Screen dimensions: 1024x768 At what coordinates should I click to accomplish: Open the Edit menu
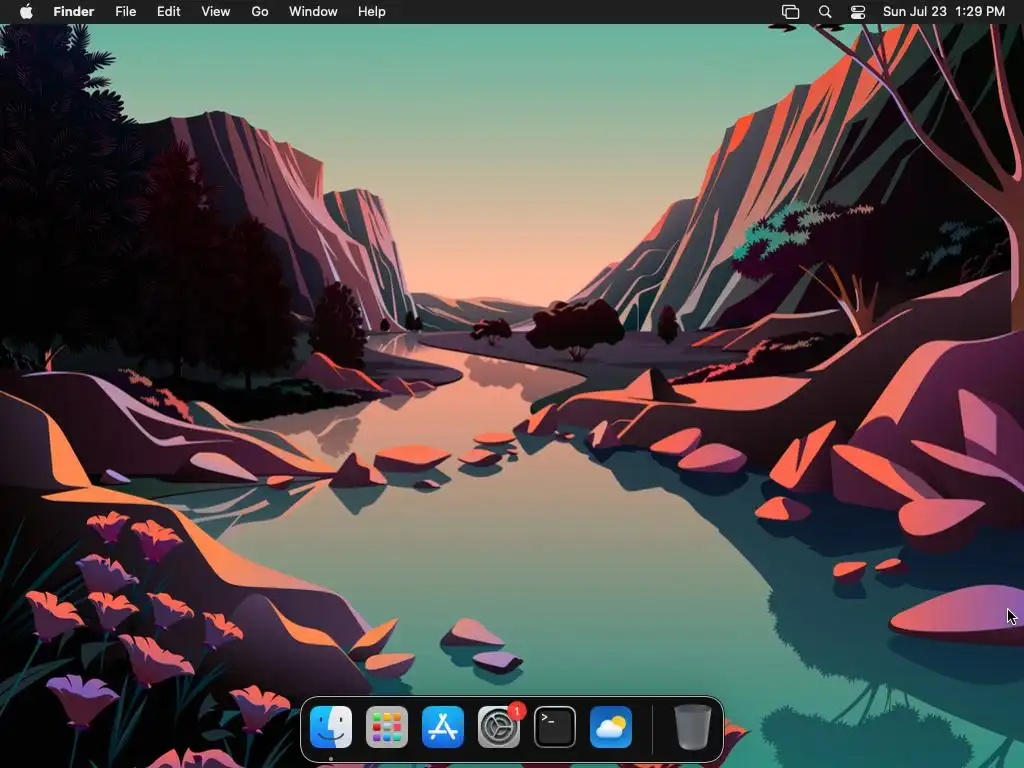pyautogui.click(x=168, y=12)
